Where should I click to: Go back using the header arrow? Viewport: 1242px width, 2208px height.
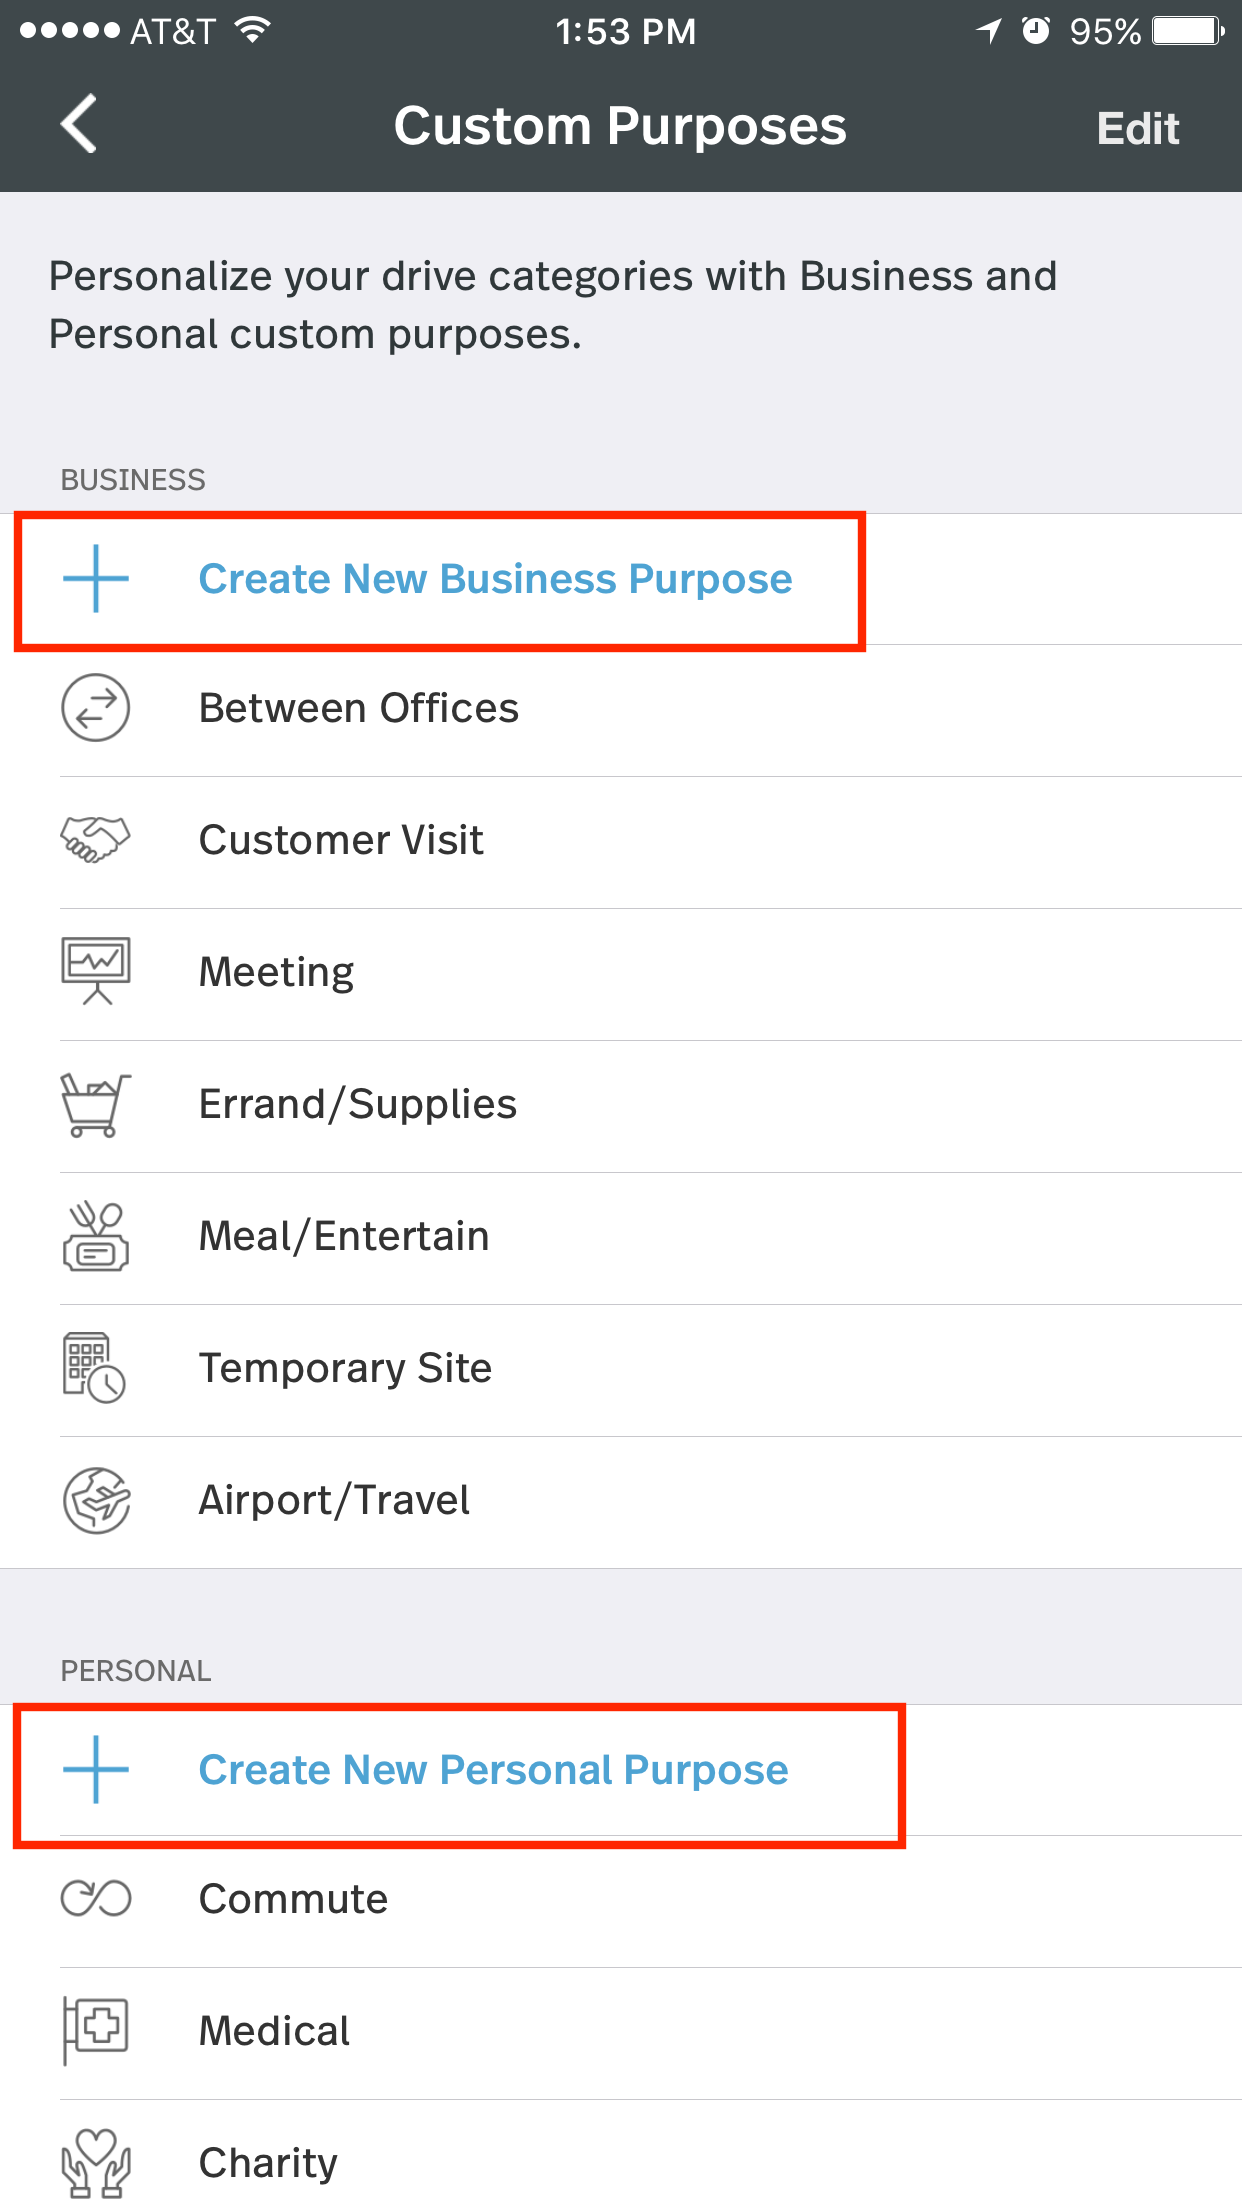[x=79, y=124]
